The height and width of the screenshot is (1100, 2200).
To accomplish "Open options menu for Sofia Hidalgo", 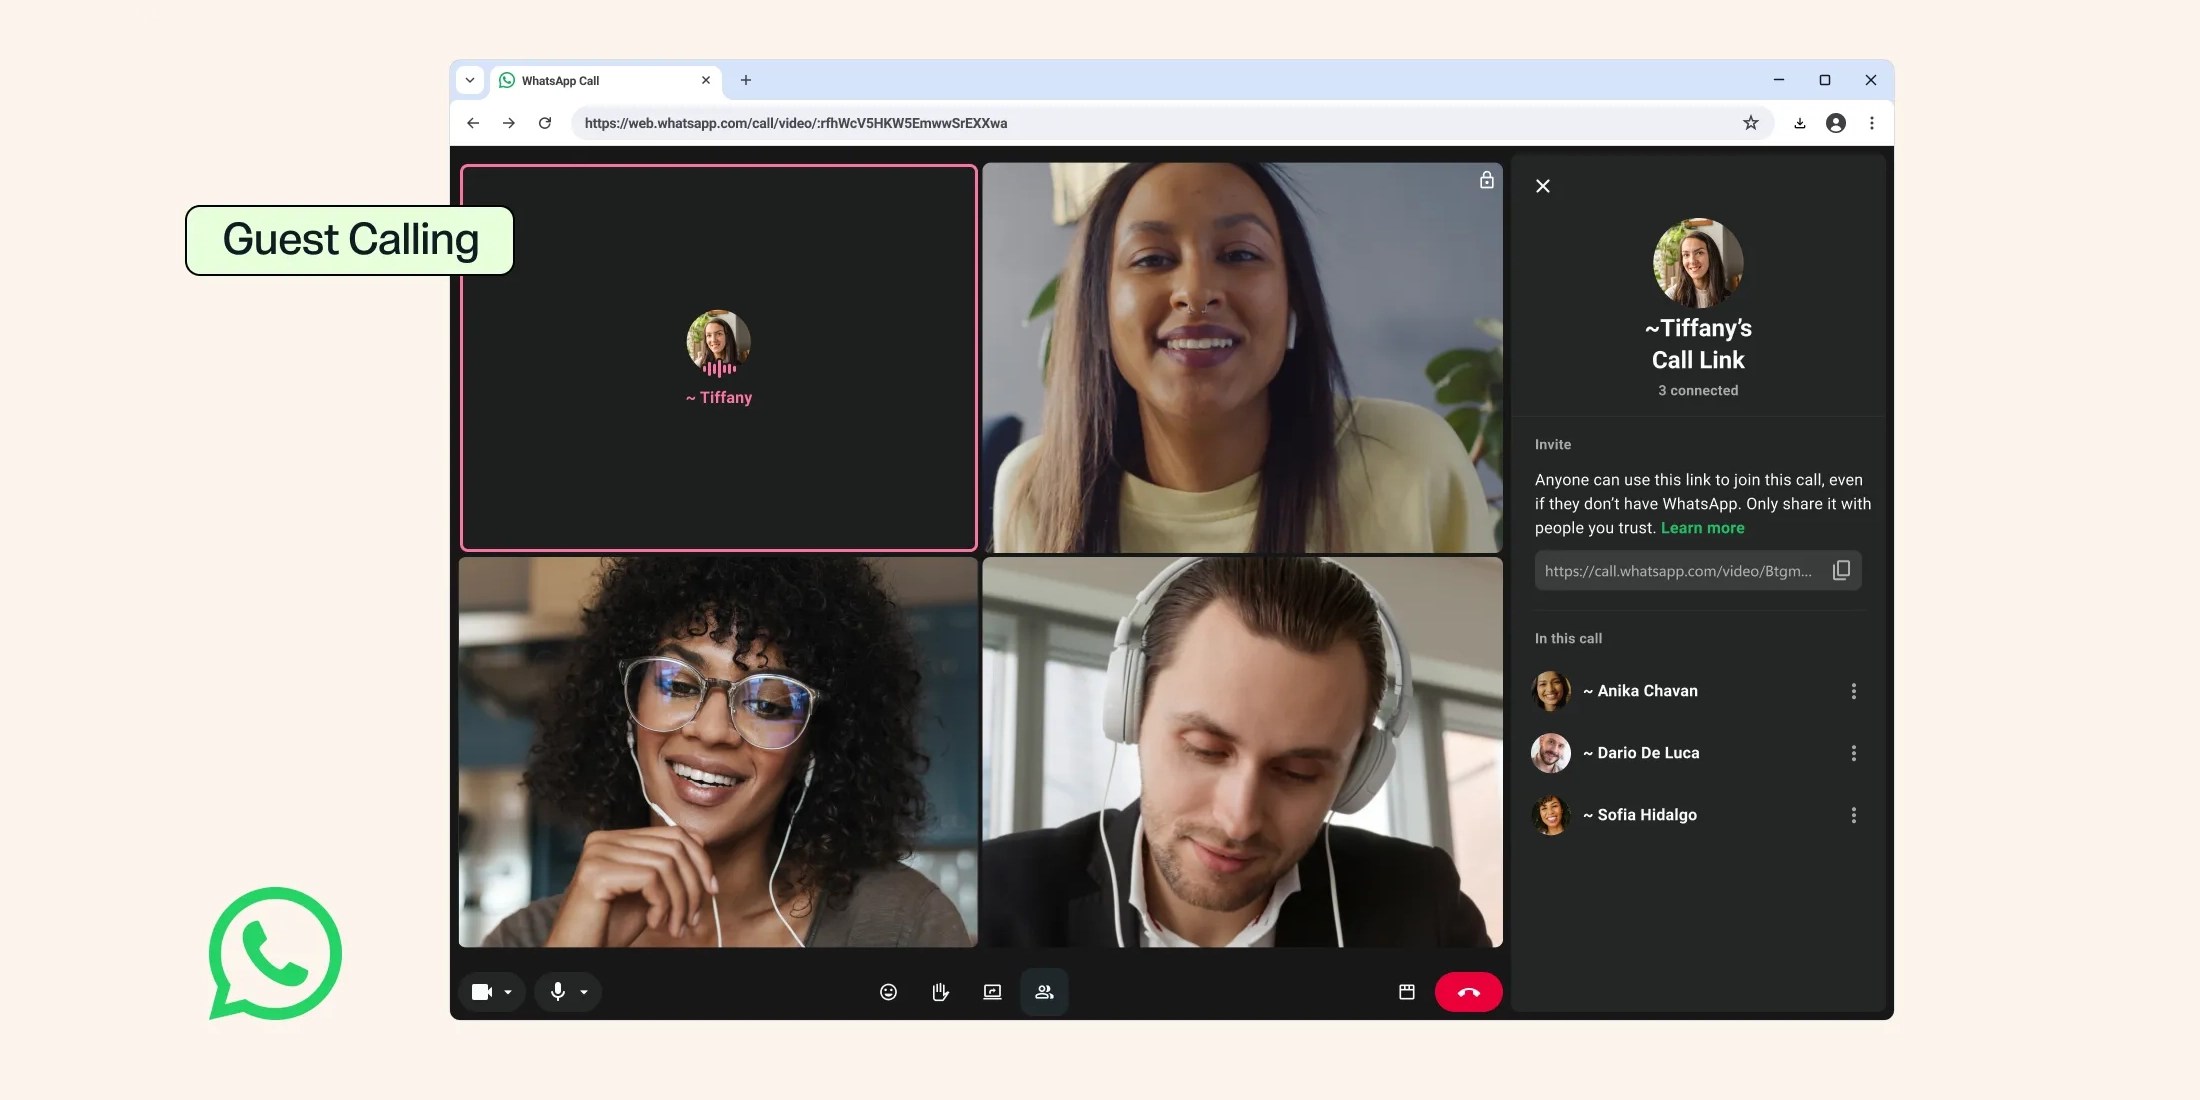I will pos(1853,815).
